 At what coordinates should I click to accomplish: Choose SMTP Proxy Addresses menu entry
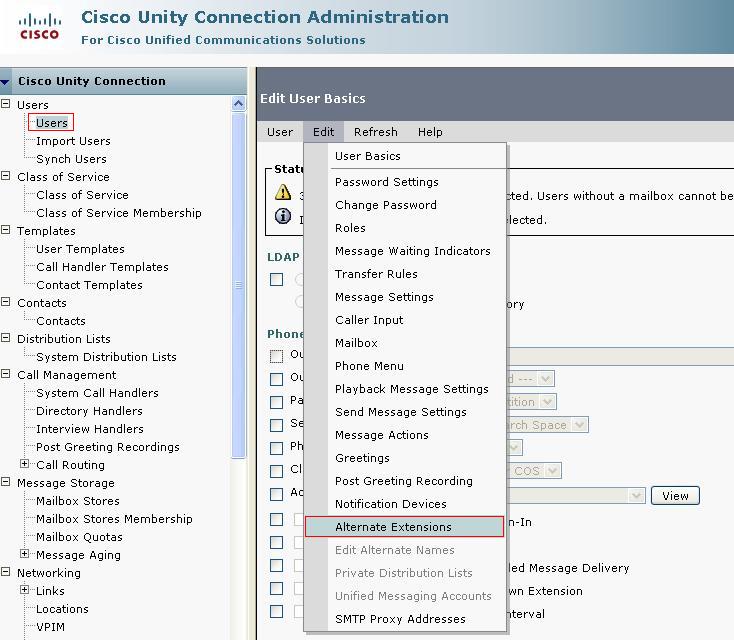(x=400, y=618)
